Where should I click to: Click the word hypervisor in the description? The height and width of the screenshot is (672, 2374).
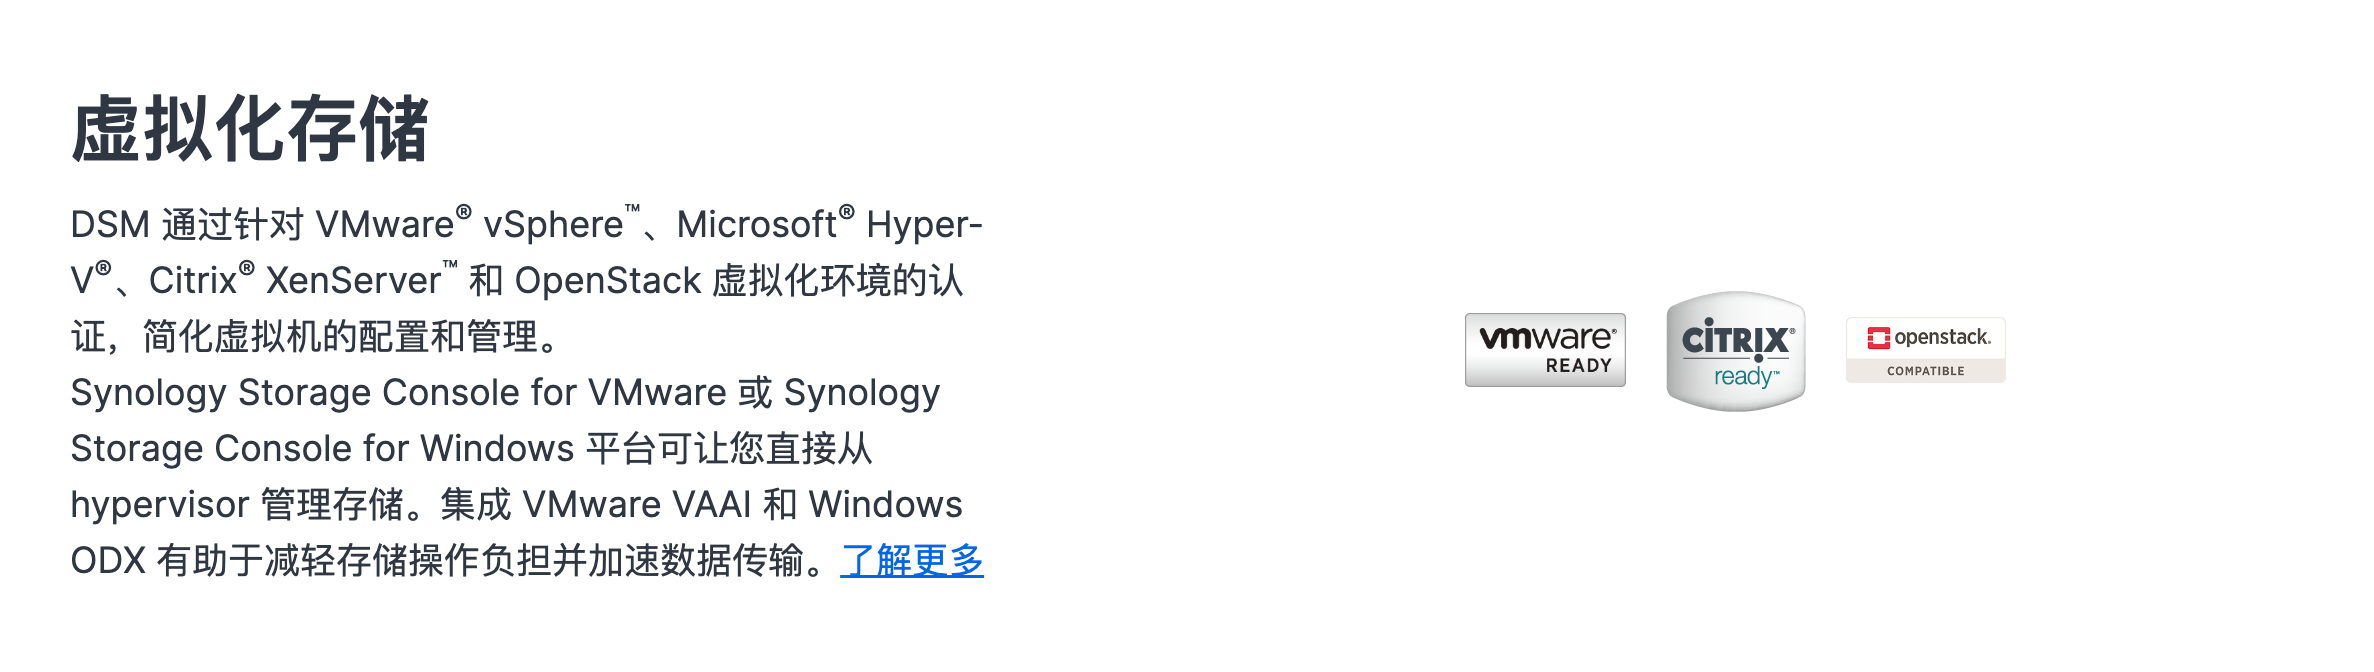tap(160, 505)
